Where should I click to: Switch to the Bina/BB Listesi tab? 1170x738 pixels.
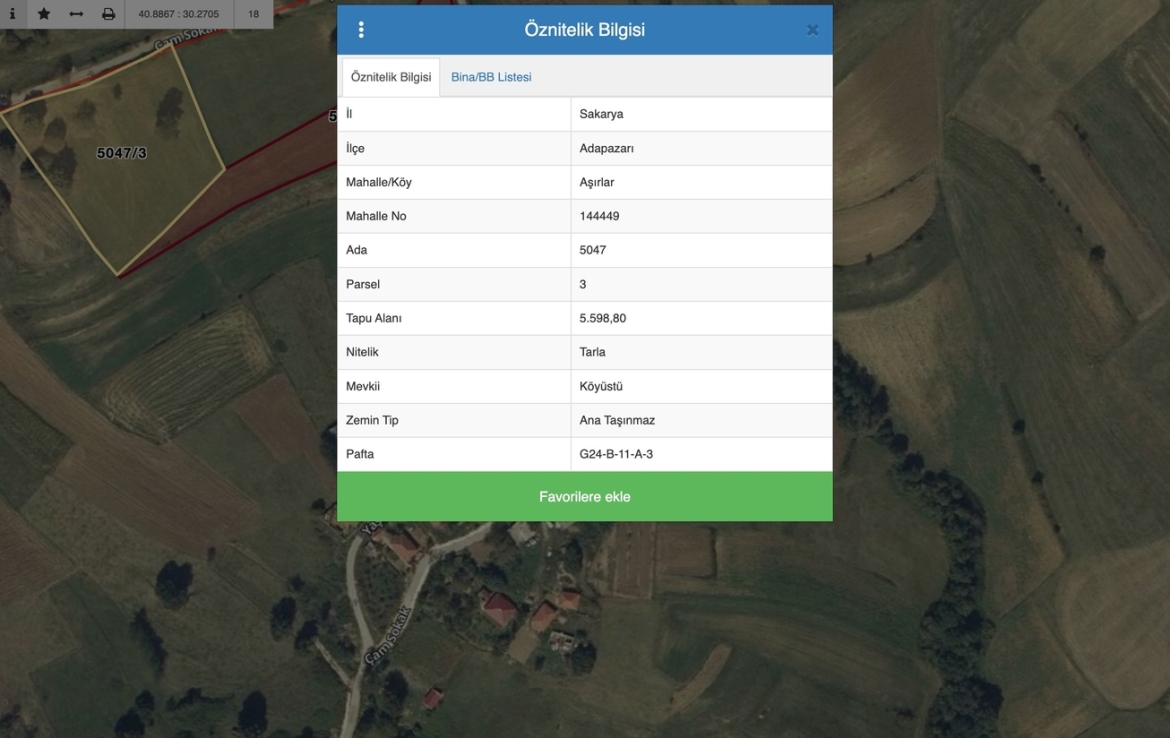[491, 77]
